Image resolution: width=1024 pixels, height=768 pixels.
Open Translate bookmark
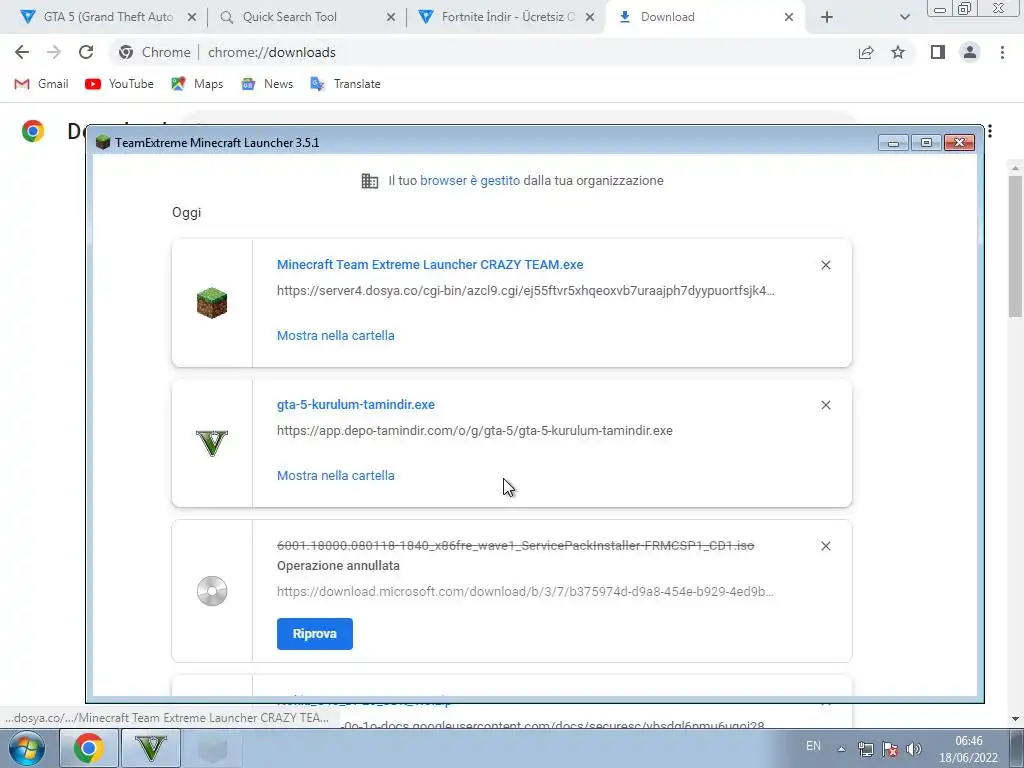345,84
